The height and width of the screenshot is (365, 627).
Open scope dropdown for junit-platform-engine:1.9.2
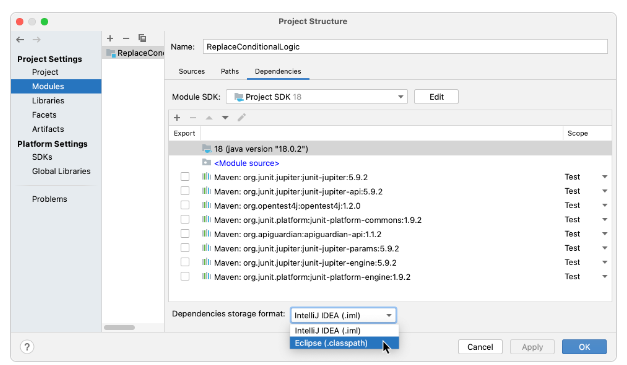pos(605,277)
